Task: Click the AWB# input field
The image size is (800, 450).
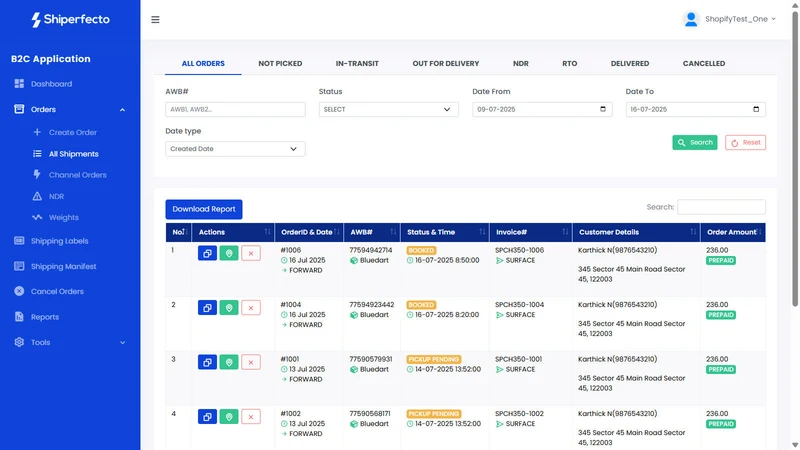Action: pos(235,109)
